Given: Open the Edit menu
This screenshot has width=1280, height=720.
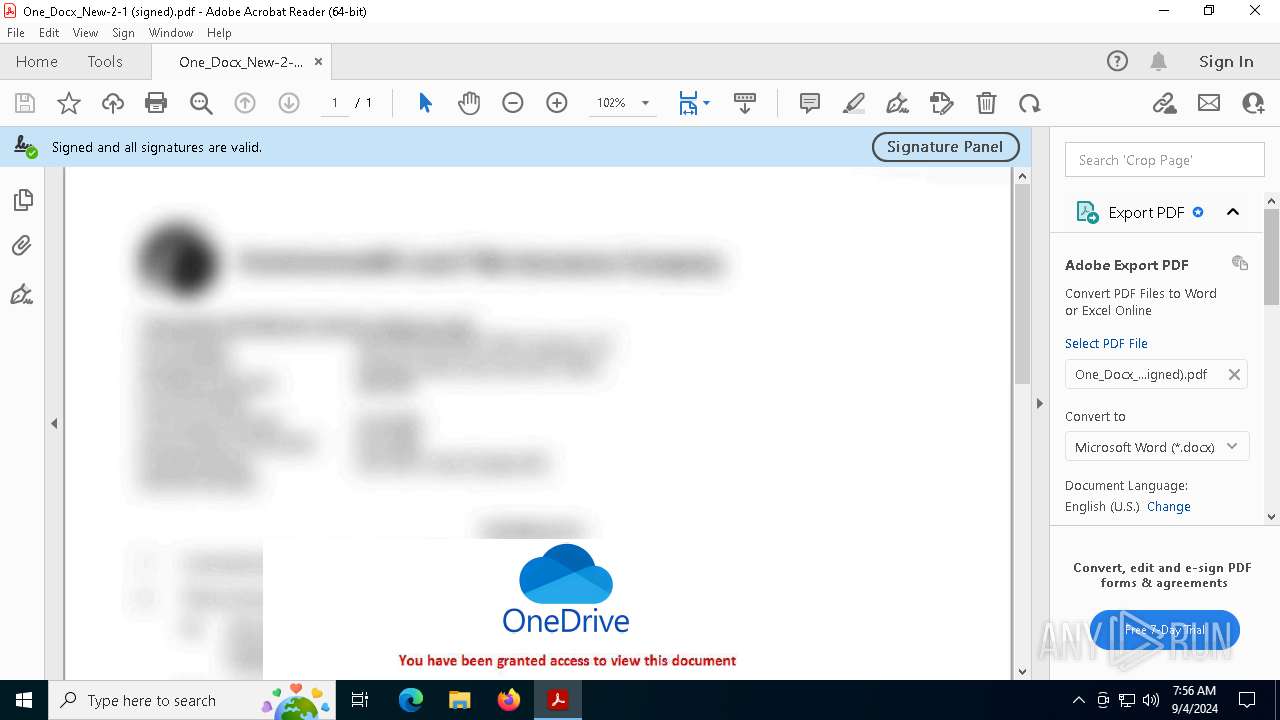Looking at the screenshot, I should click(49, 33).
